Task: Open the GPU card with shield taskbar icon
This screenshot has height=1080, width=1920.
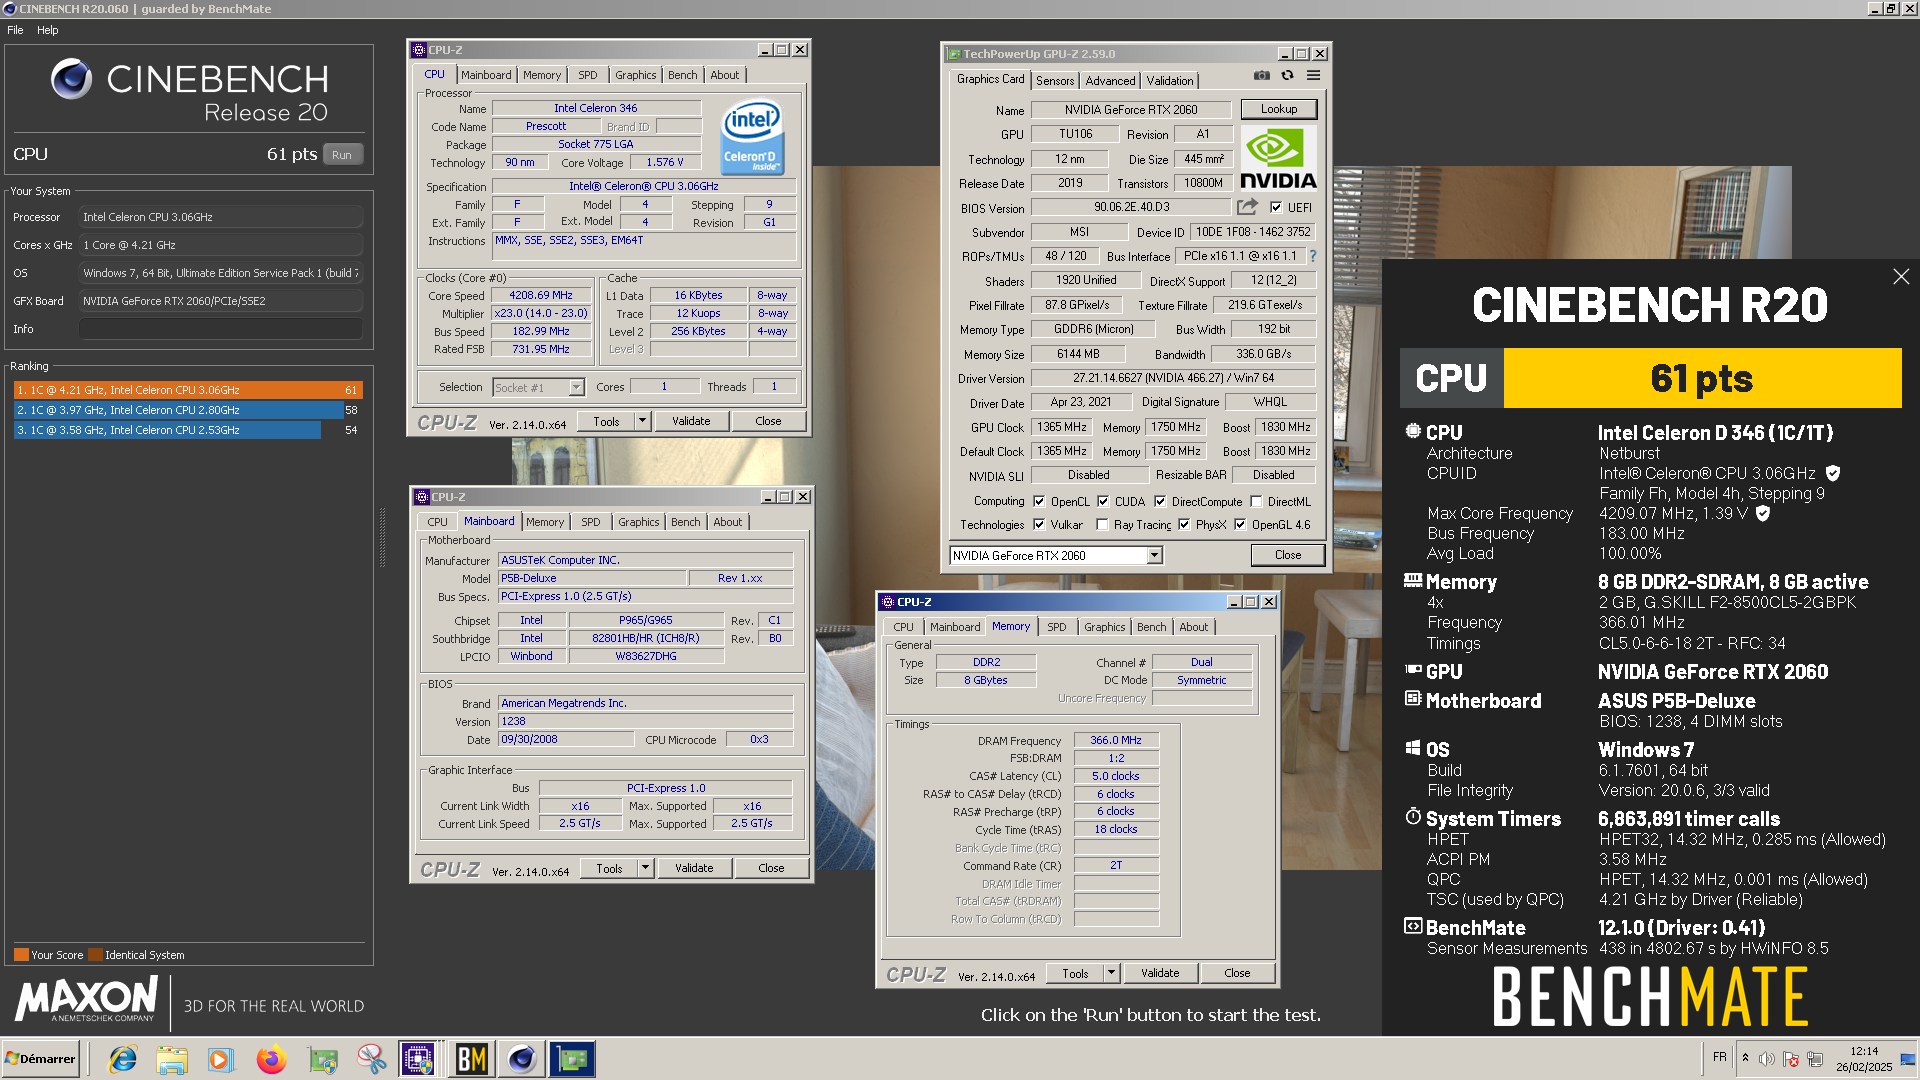Action: [x=322, y=1059]
